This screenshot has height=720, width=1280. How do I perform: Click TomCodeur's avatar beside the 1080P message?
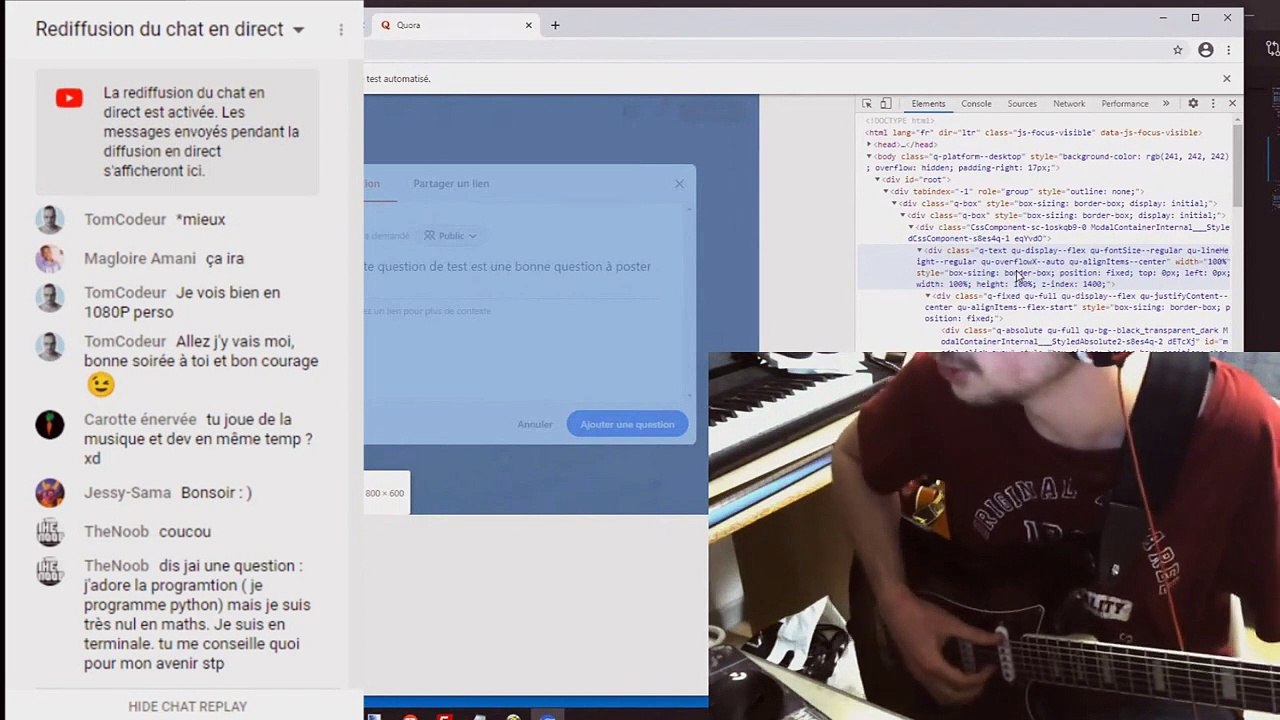[49, 297]
